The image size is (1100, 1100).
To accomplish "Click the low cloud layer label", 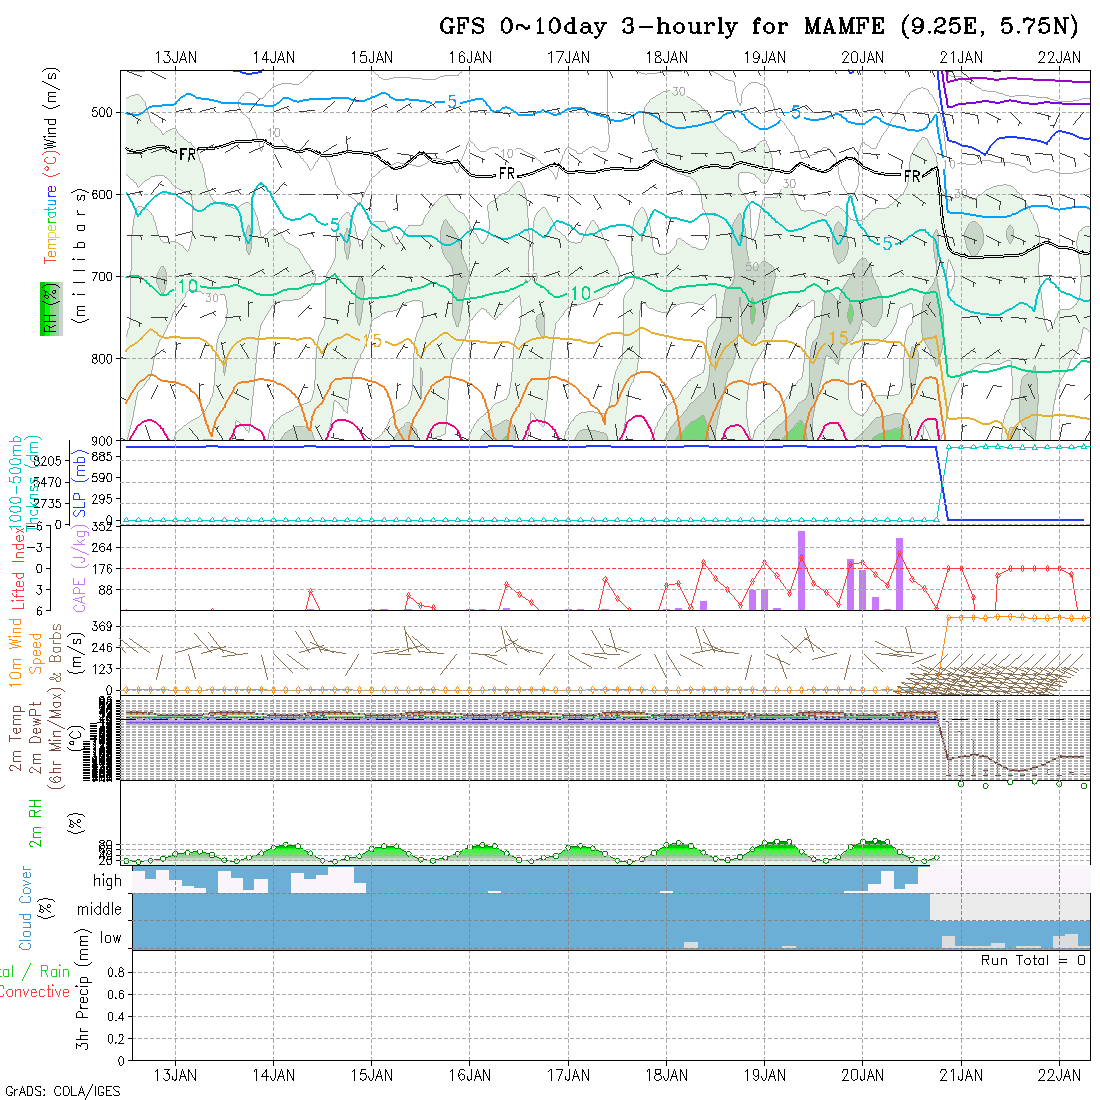I will tap(110, 938).
